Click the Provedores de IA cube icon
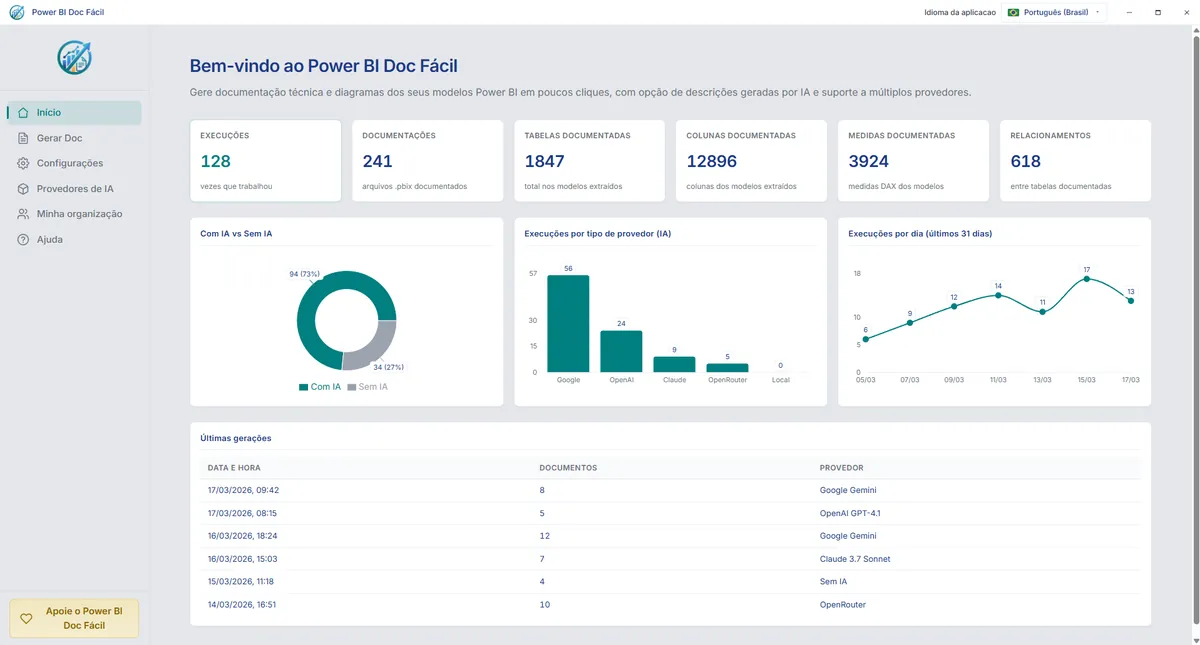Image resolution: width=1200 pixels, height=645 pixels. [x=23, y=189]
